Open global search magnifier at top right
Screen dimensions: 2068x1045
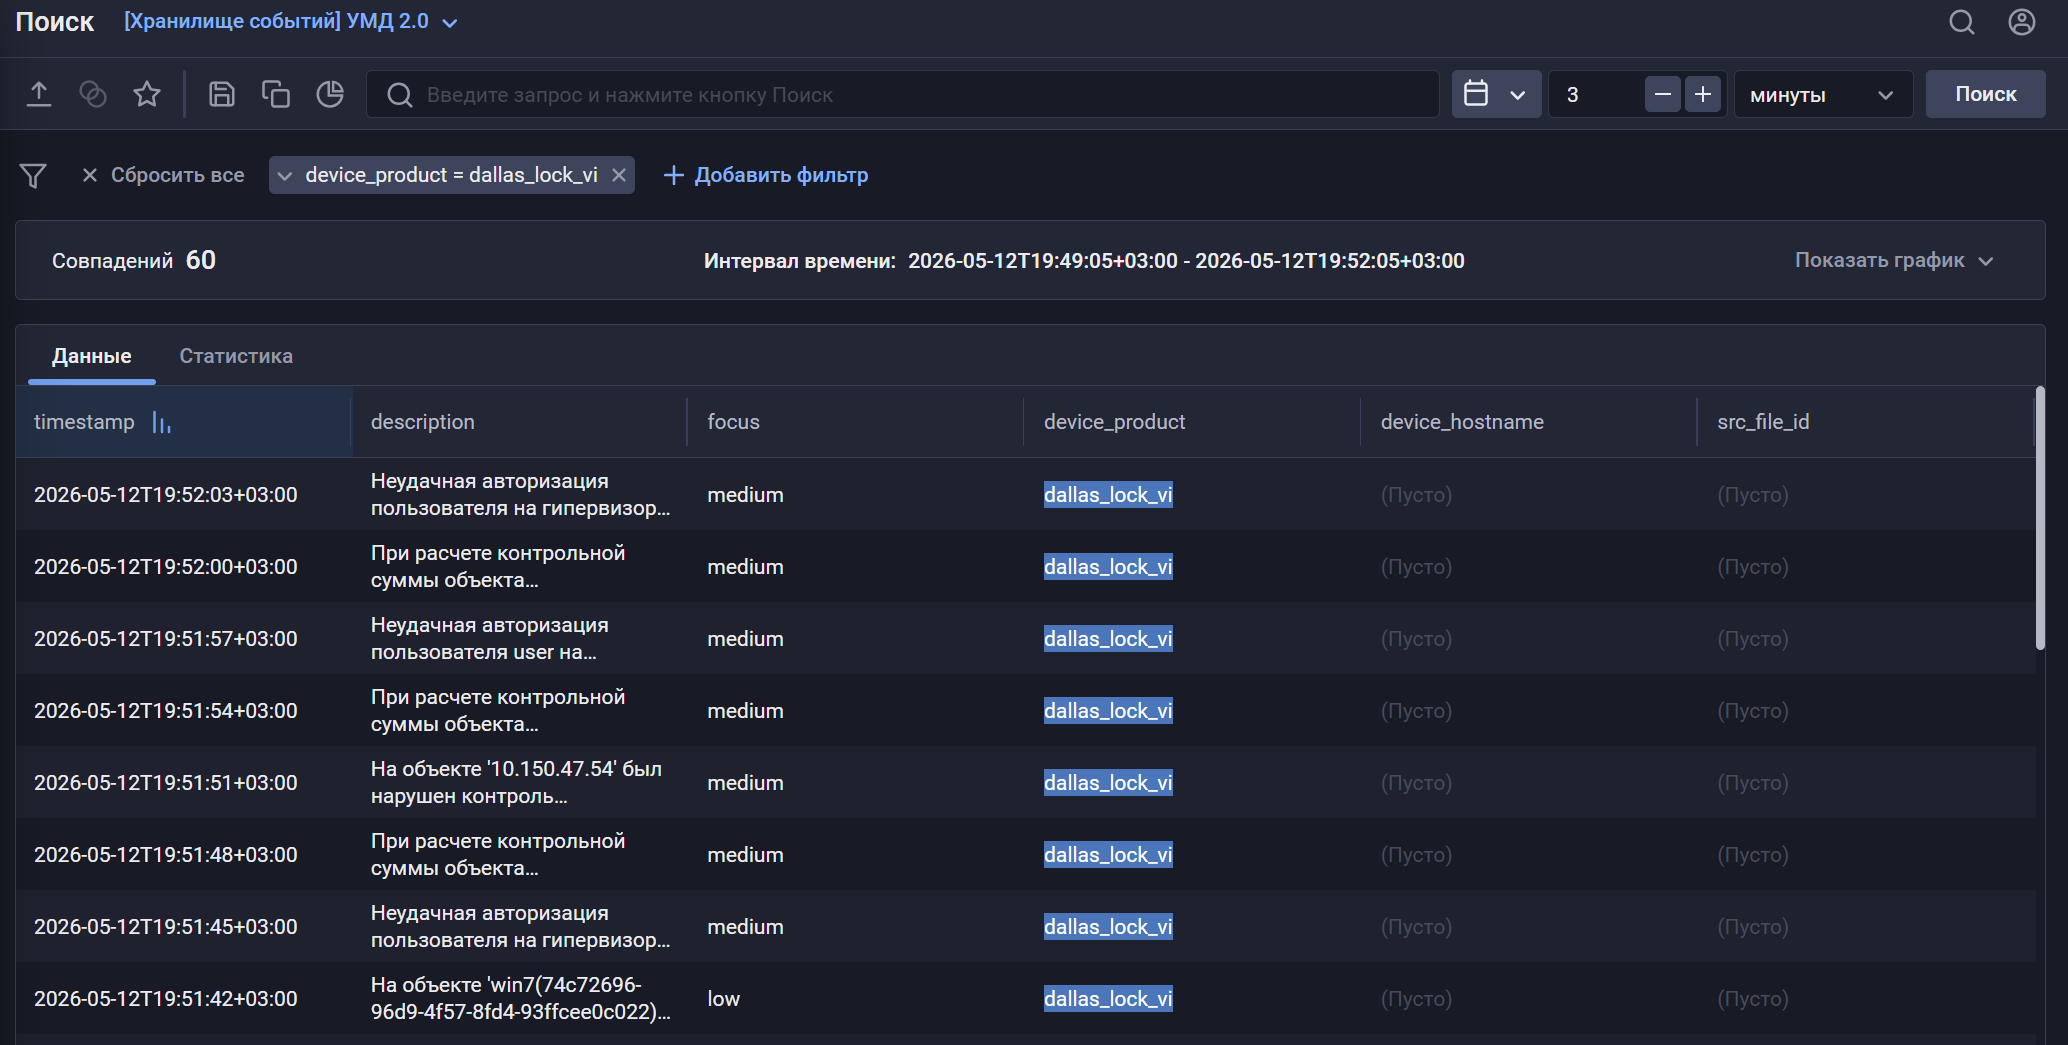1962,22
